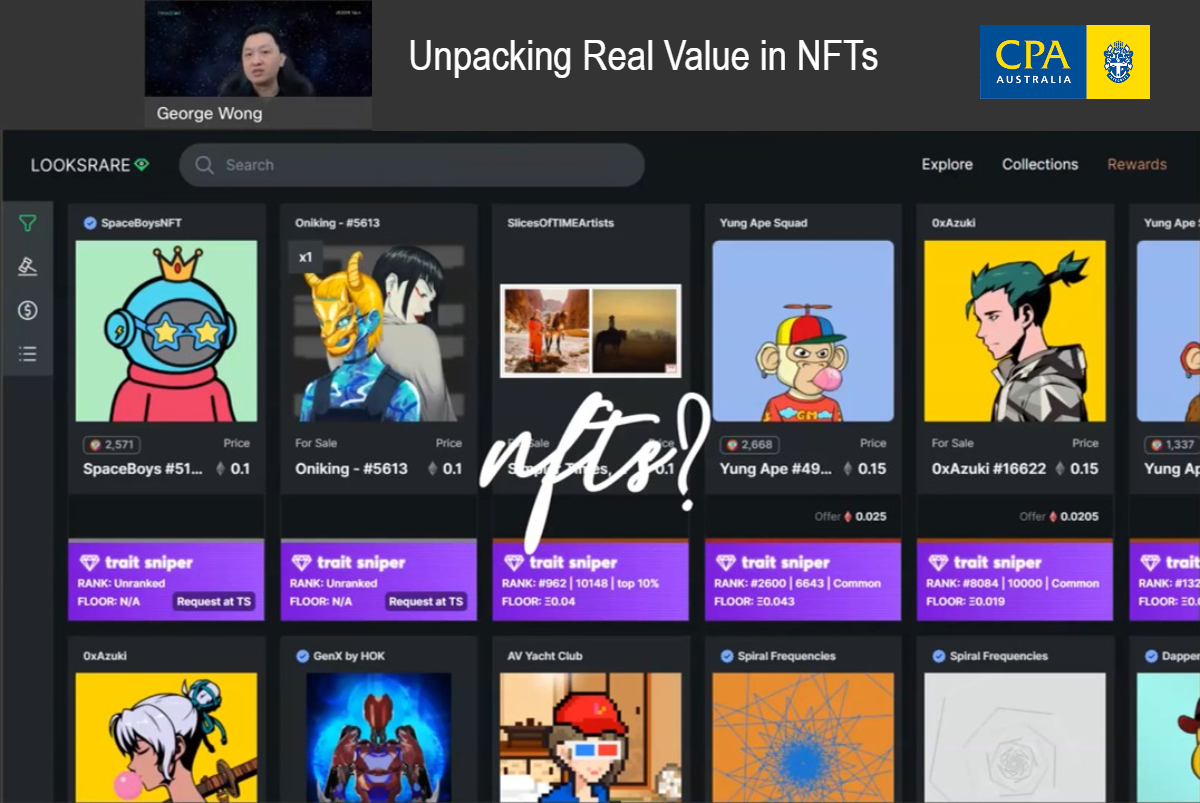Select the dollar coin sidebar icon
The height and width of the screenshot is (803, 1200).
[x=27, y=310]
